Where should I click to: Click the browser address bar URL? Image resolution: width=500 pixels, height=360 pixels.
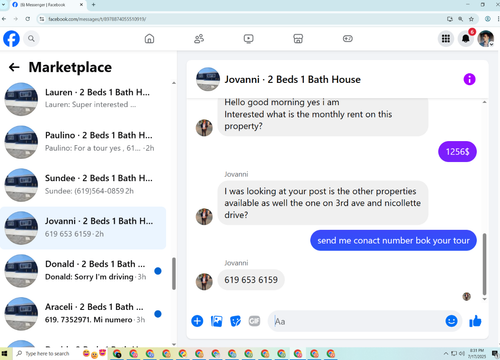[97, 19]
